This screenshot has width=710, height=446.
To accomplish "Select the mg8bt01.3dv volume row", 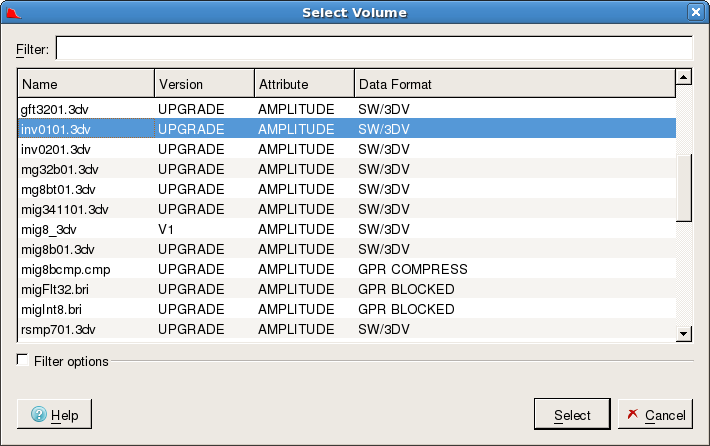I will [x=347, y=189].
